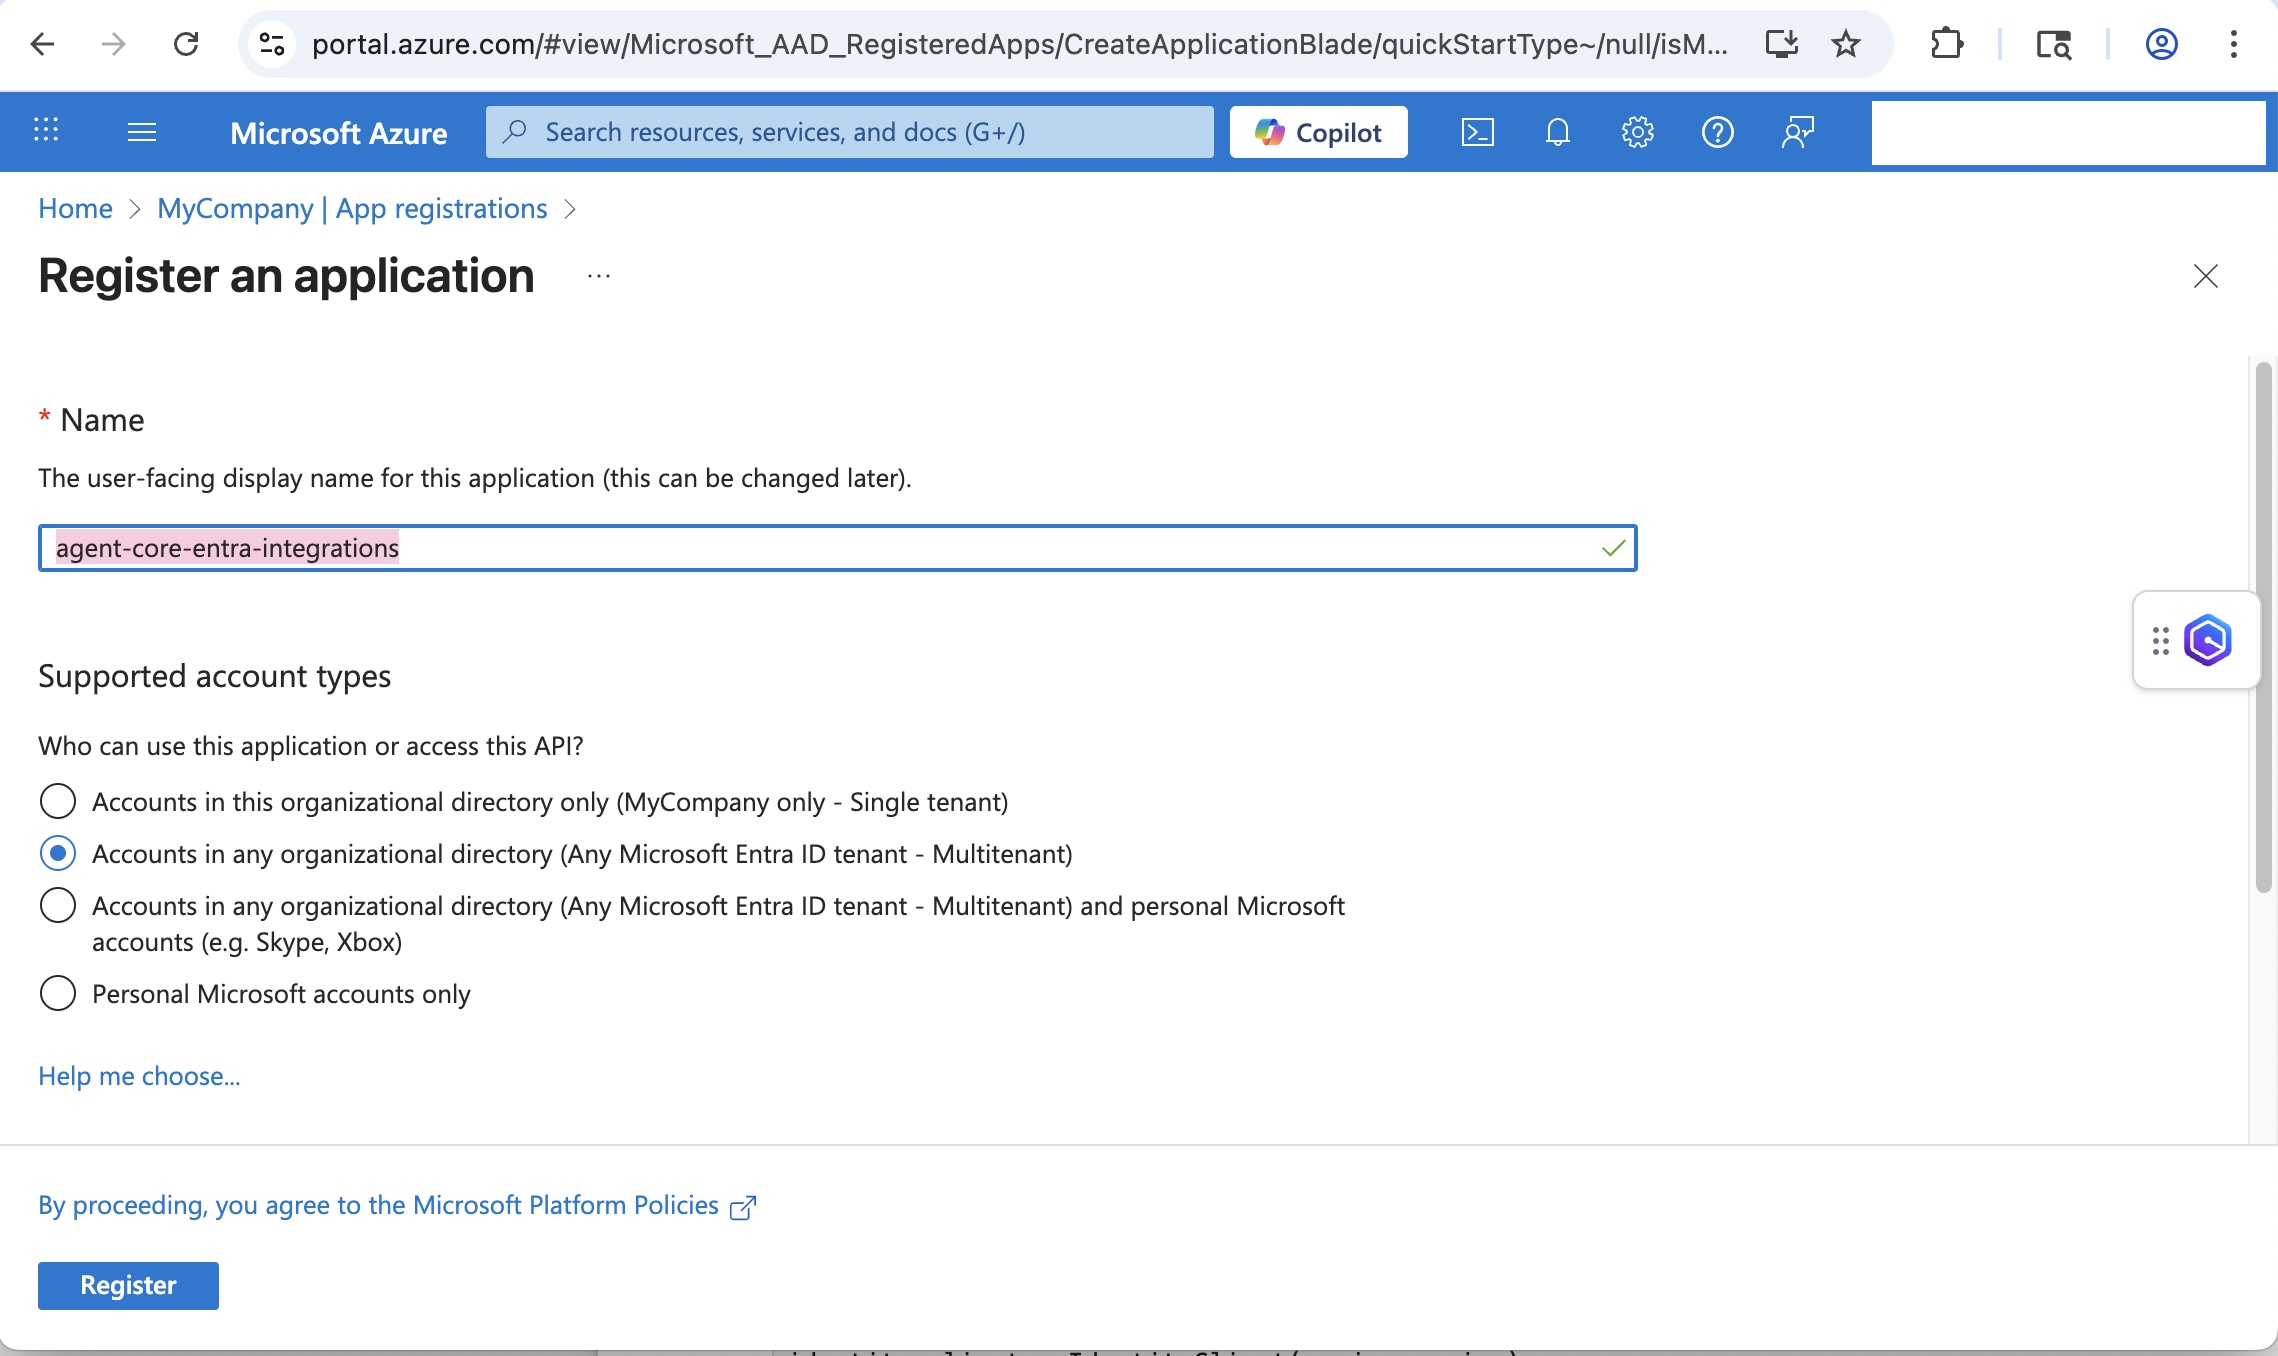Close the Register an application blade
Viewport: 2278px width, 1356px height.
click(2206, 276)
